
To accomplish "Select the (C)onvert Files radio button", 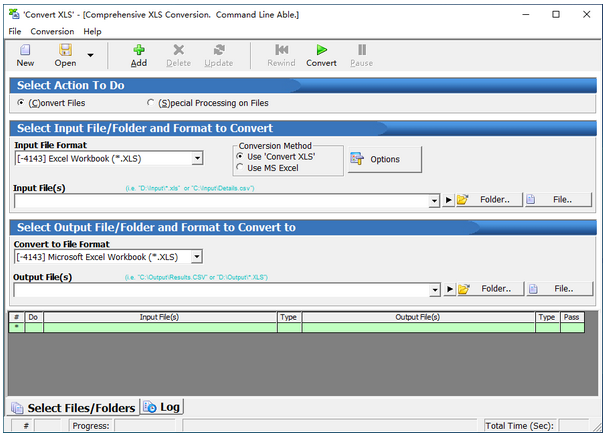I will pos(21,103).
